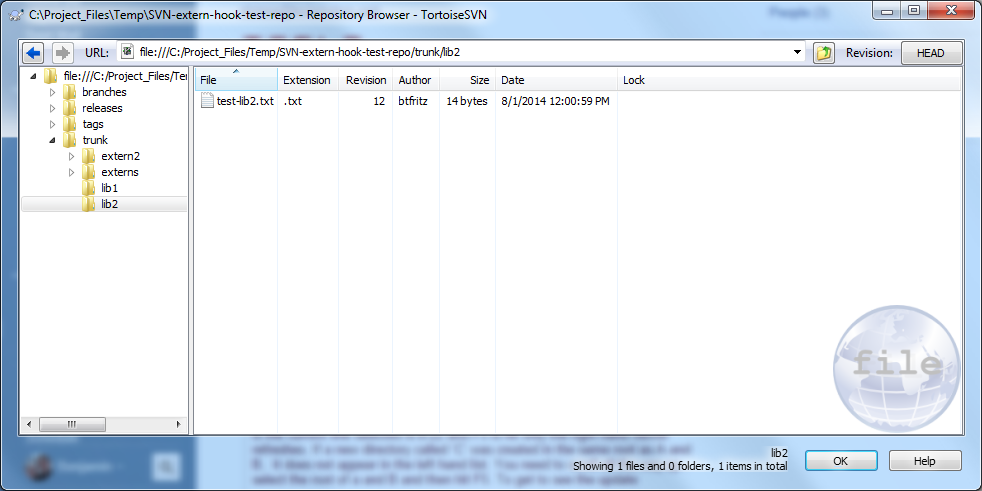The height and width of the screenshot is (491, 982).
Task: Sort by the Date column header
Action: click(556, 80)
